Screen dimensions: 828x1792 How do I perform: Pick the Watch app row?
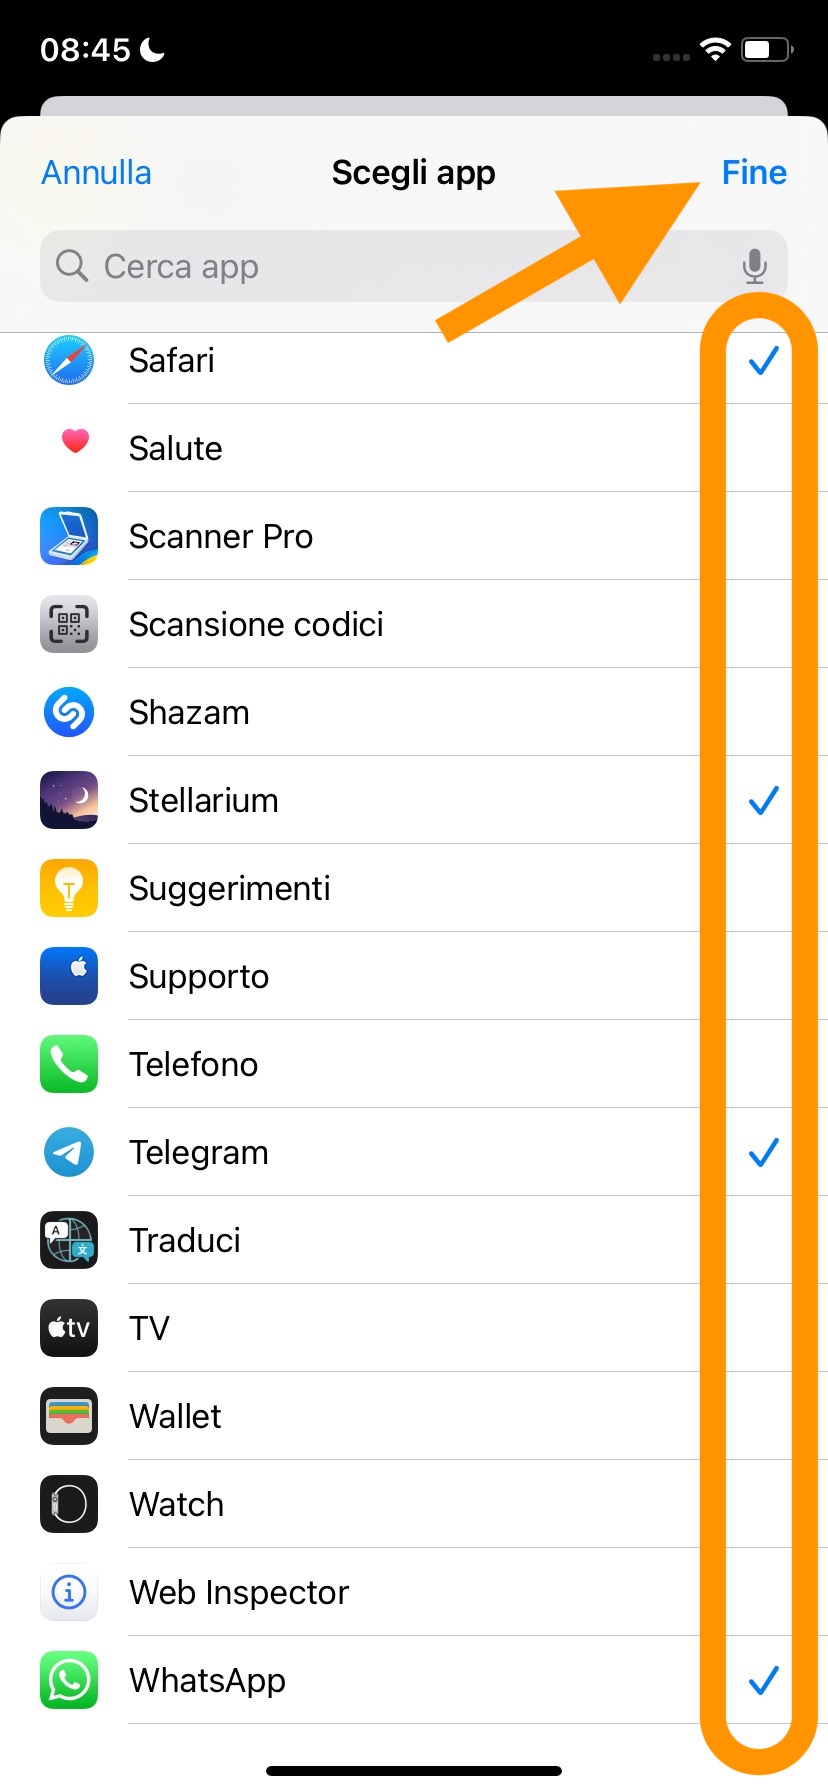tap(400, 1504)
